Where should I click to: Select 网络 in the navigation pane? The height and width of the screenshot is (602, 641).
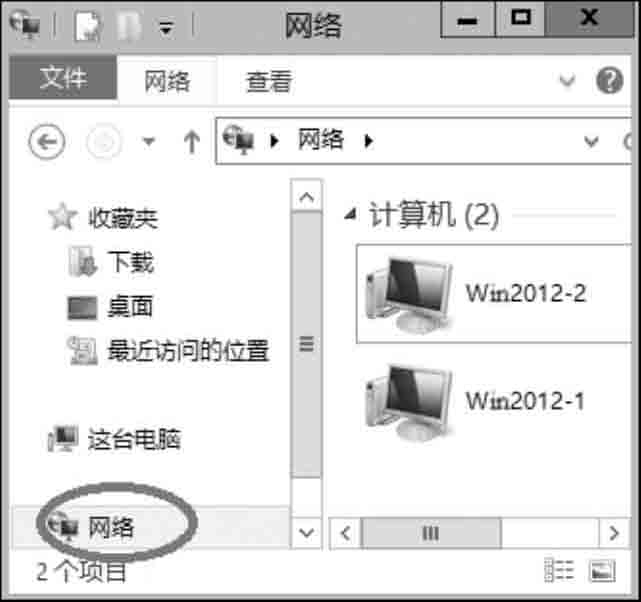[111, 526]
